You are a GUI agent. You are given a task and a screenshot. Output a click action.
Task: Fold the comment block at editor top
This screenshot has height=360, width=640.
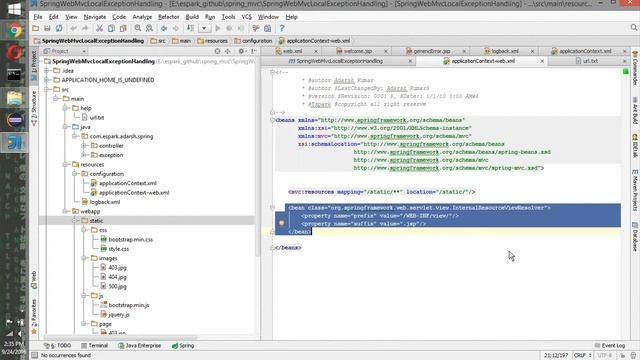pyautogui.click(x=272, y=72)
